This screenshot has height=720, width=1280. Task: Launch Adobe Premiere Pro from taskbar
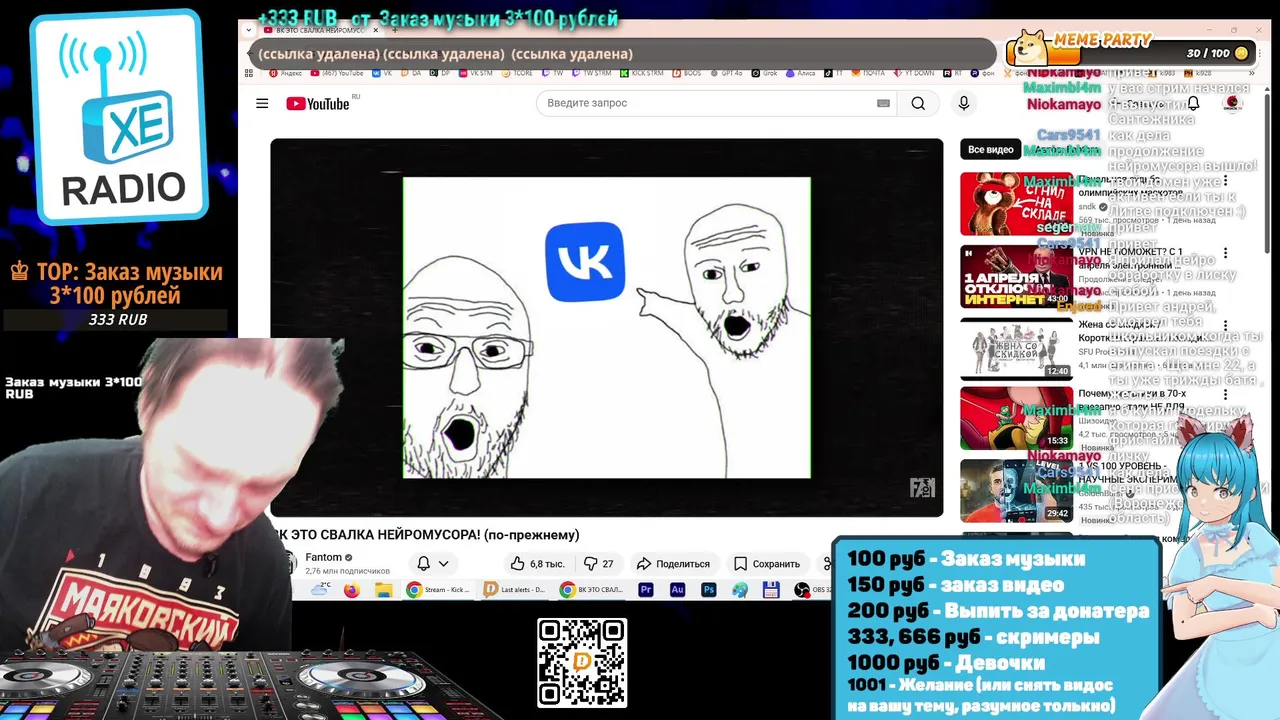click(646, 590)
